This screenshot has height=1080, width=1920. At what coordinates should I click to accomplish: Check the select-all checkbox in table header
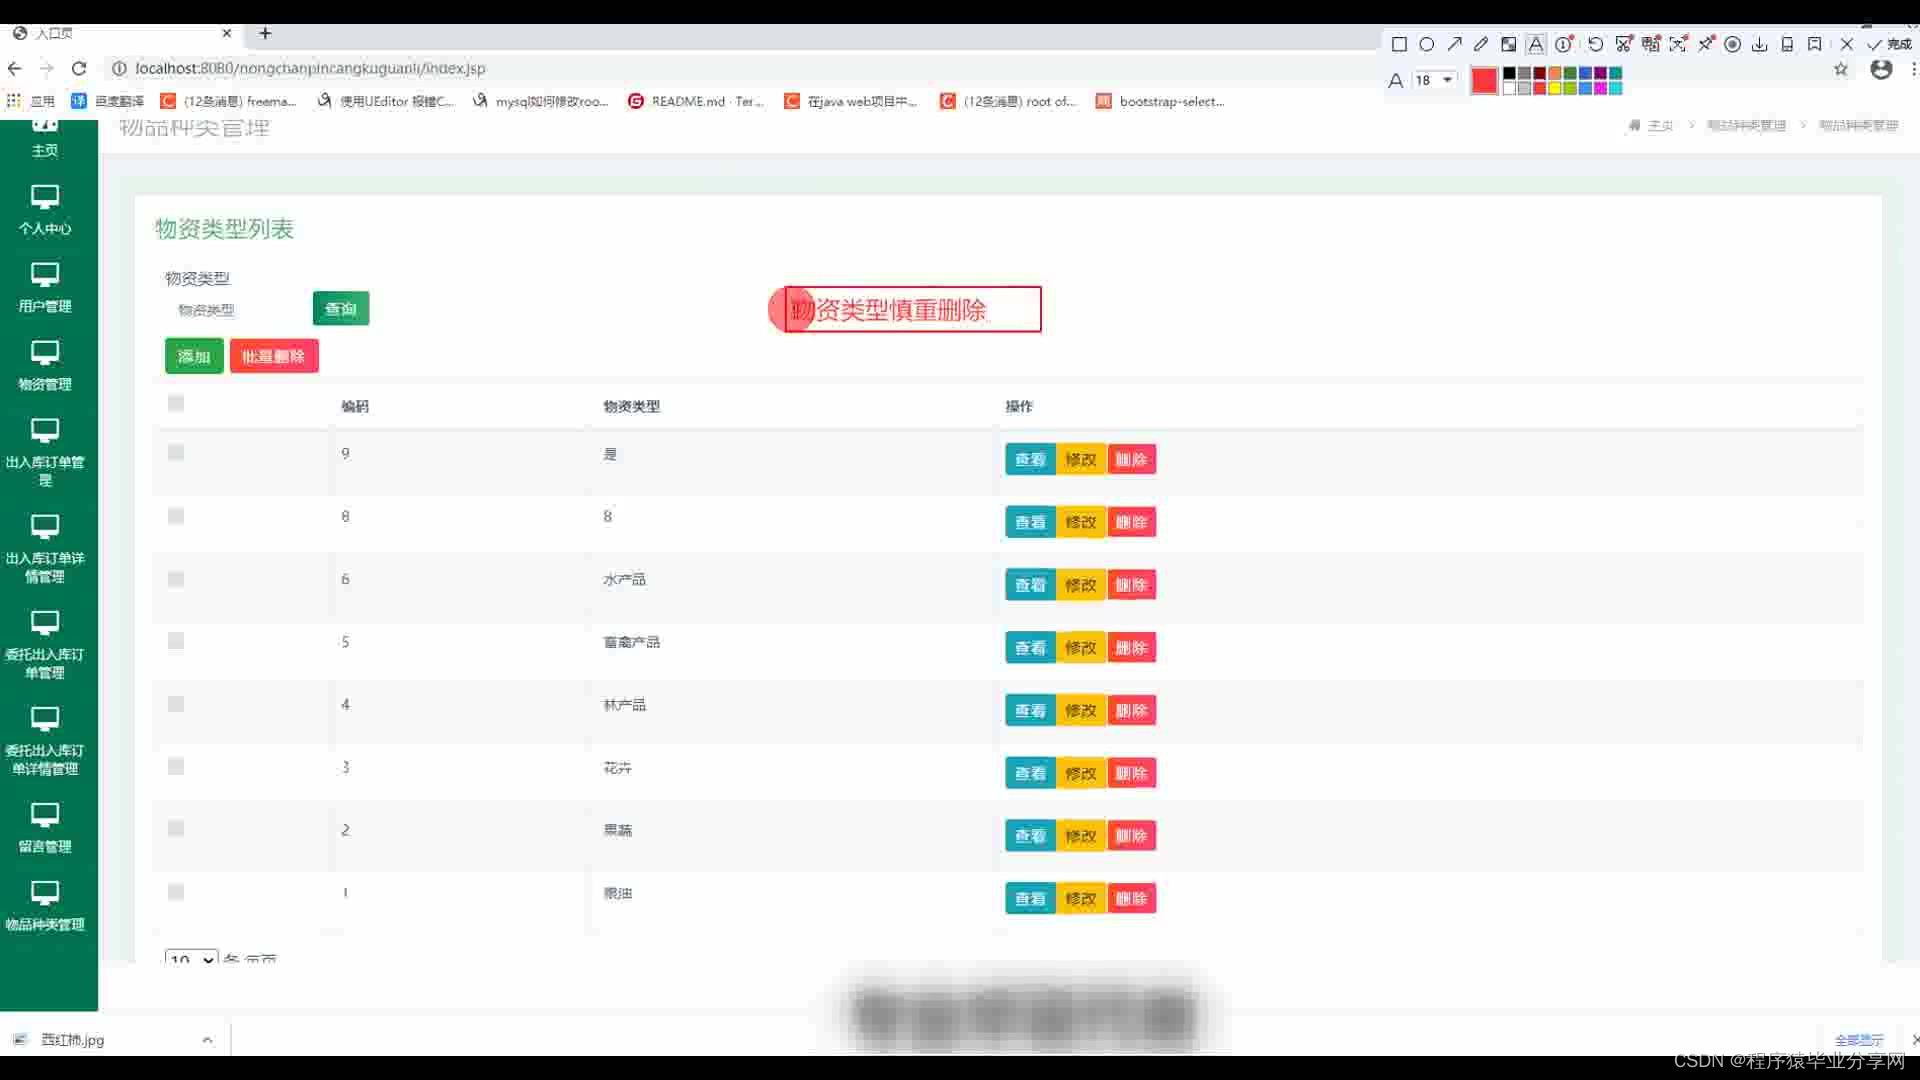[176, 403]
